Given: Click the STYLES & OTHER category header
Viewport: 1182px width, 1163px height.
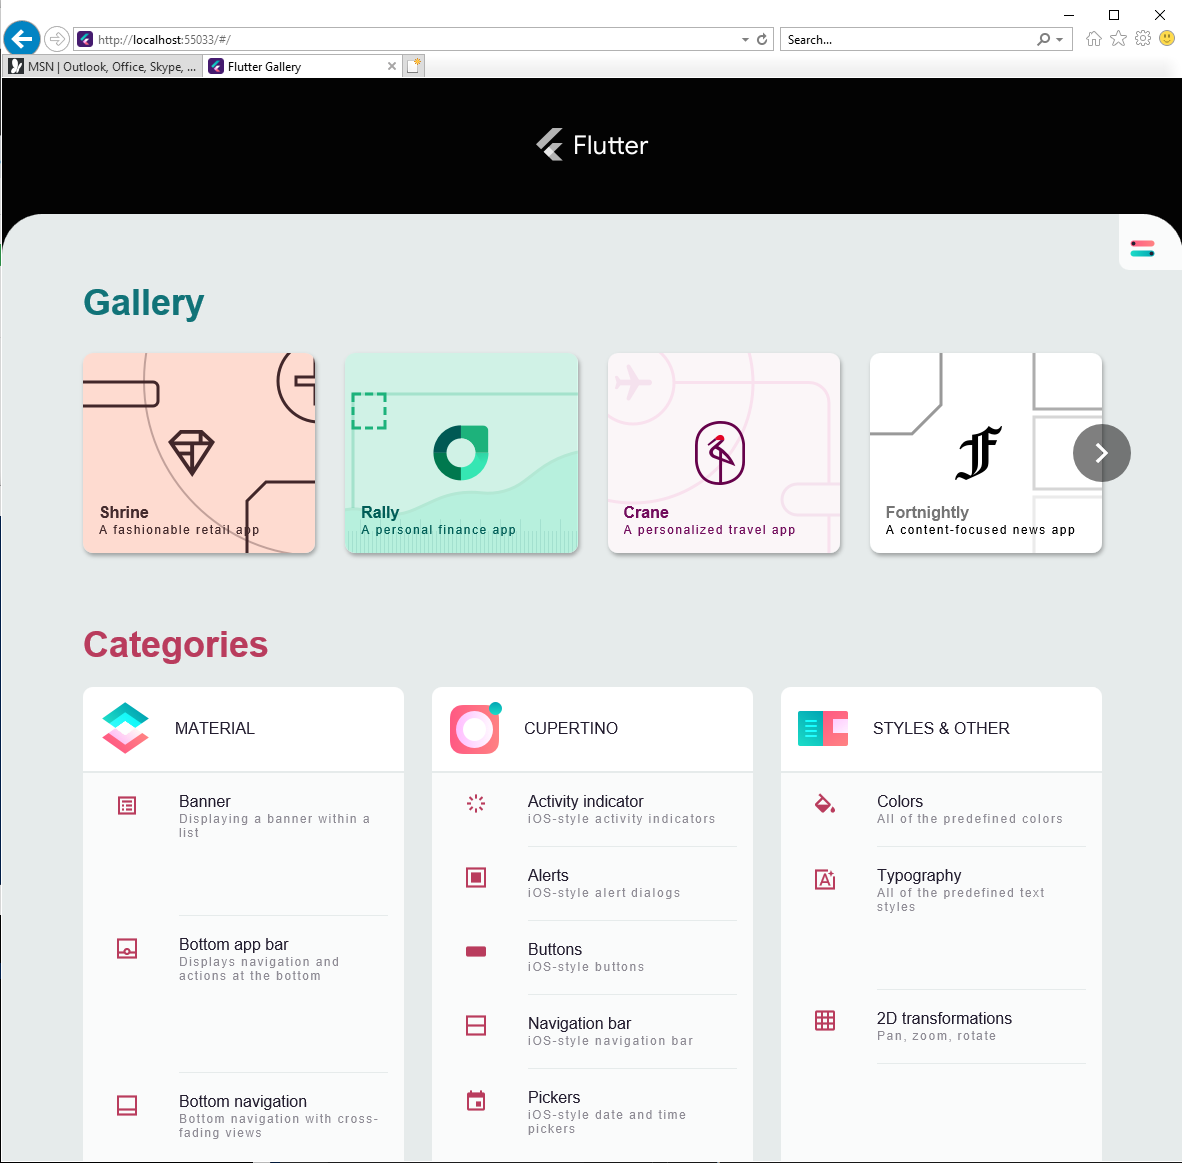Looking at the screenshot, I should tap(942, 728).
